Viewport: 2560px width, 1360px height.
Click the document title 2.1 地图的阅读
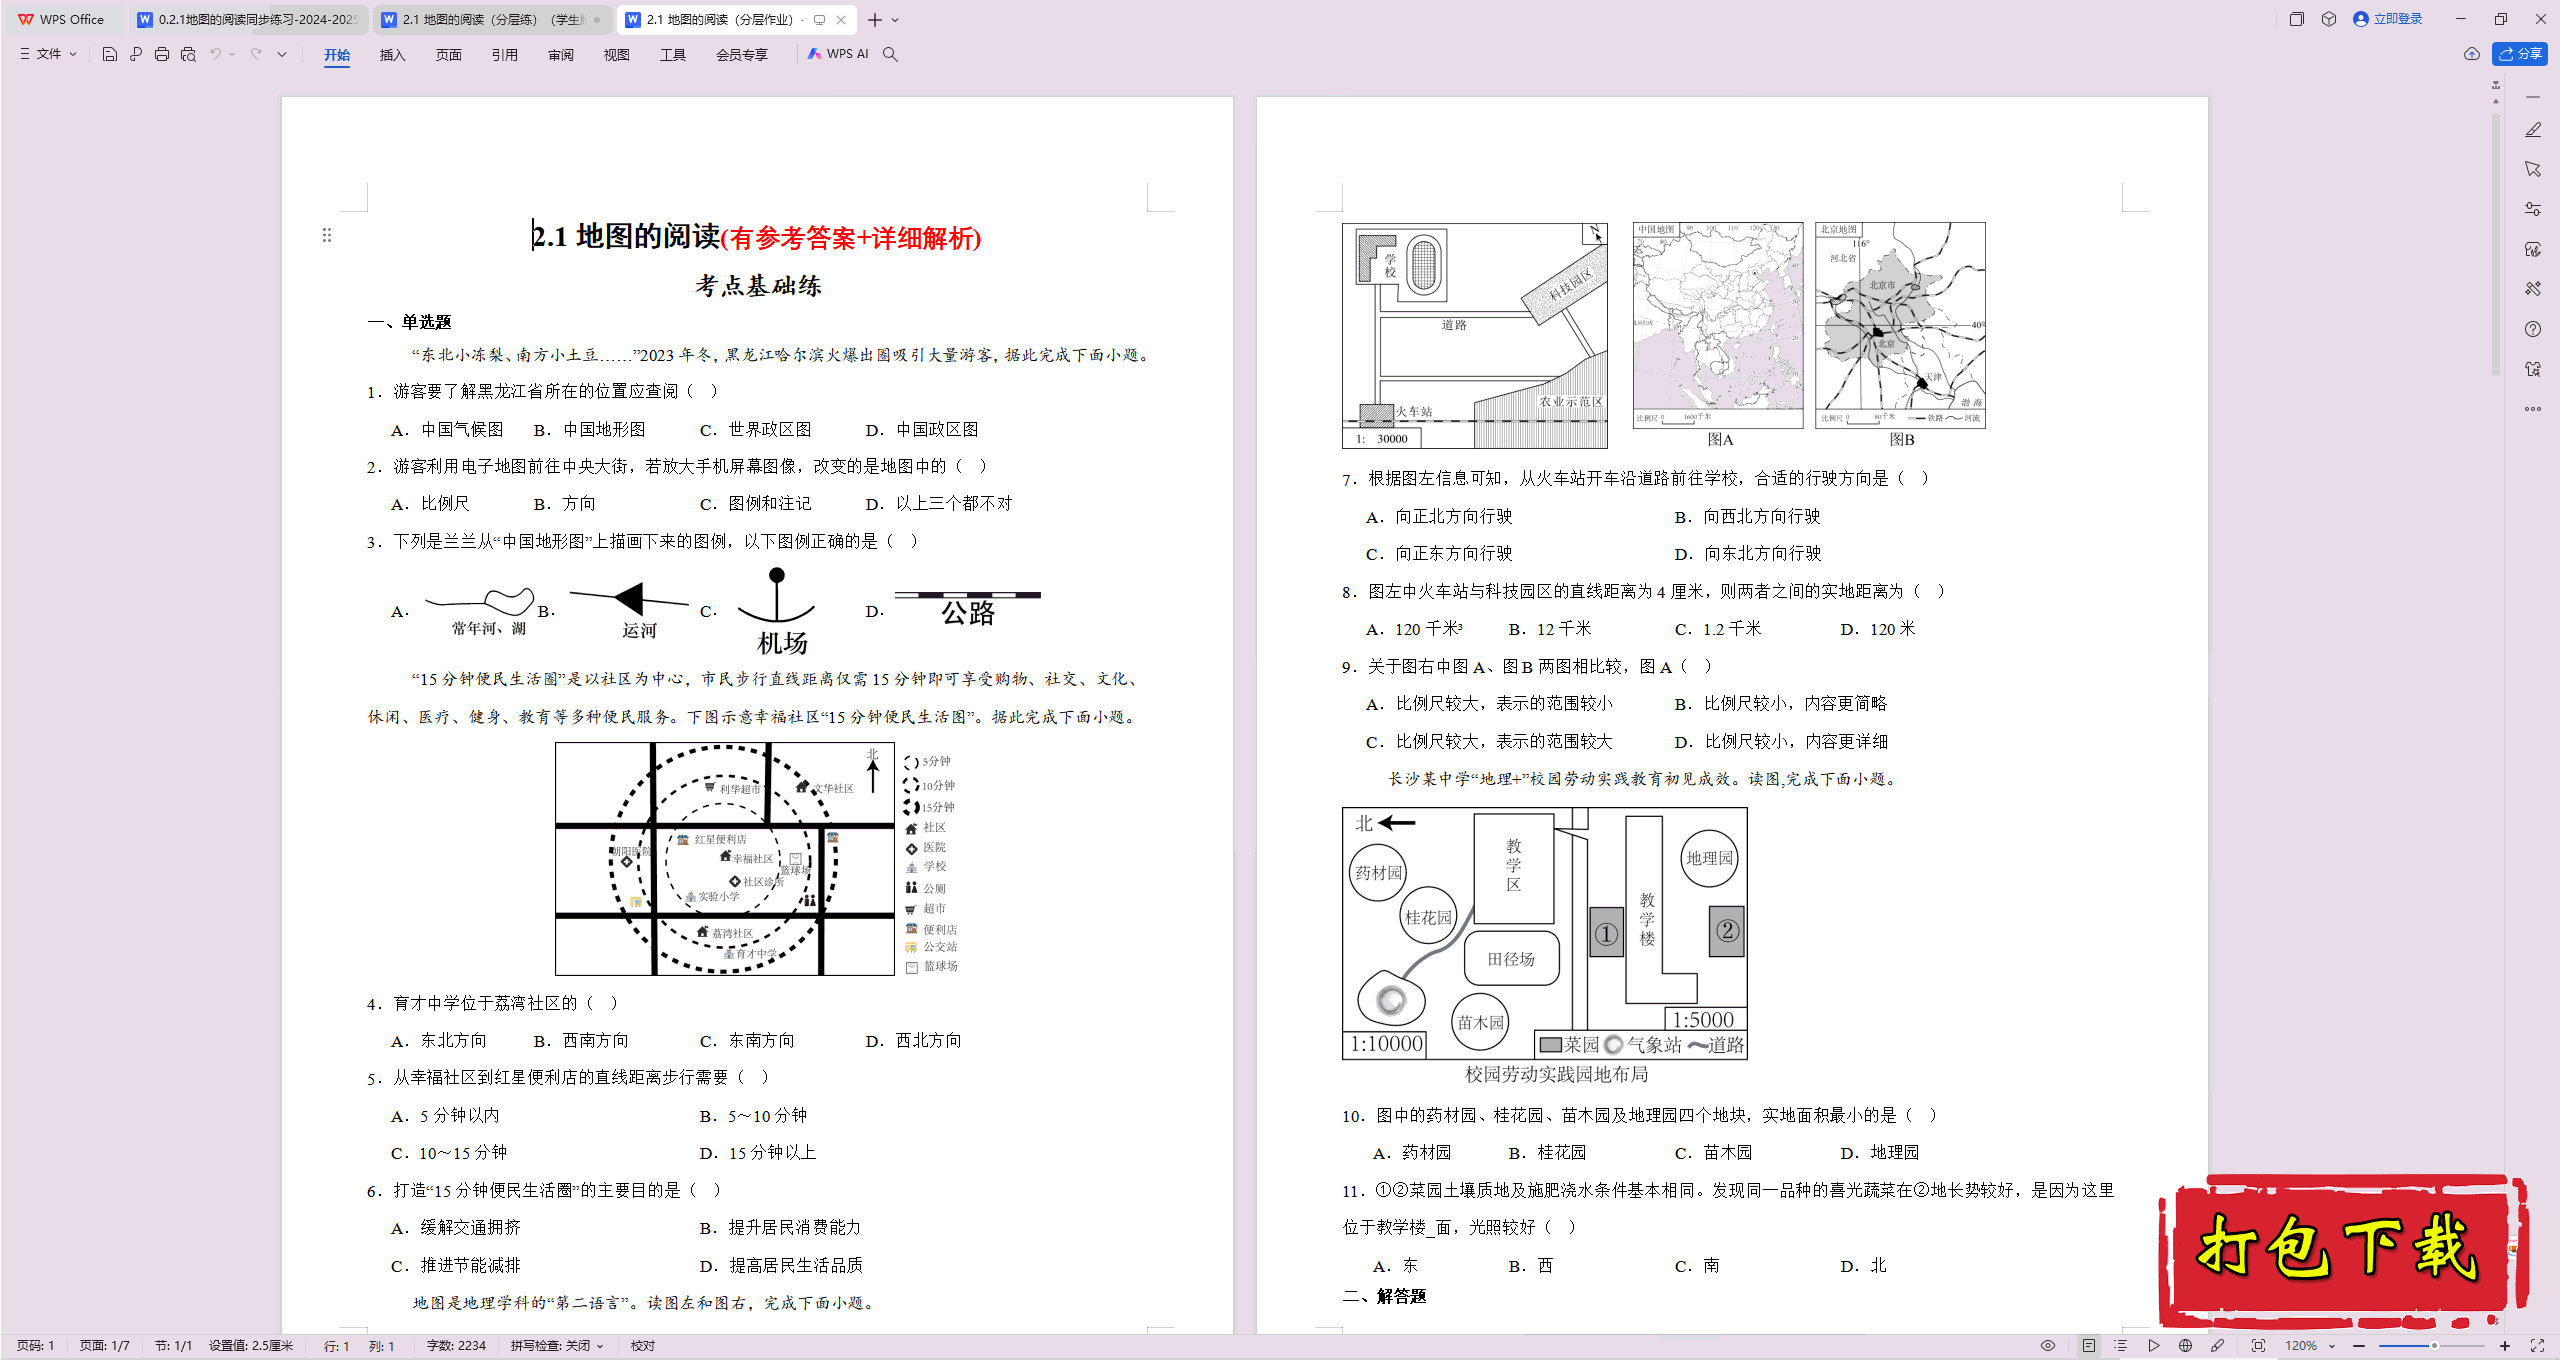(x=626, y=236)
